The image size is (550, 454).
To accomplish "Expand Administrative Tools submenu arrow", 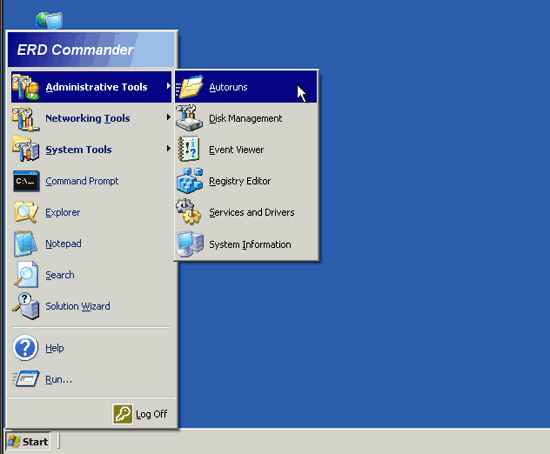I will click(169, 86).
